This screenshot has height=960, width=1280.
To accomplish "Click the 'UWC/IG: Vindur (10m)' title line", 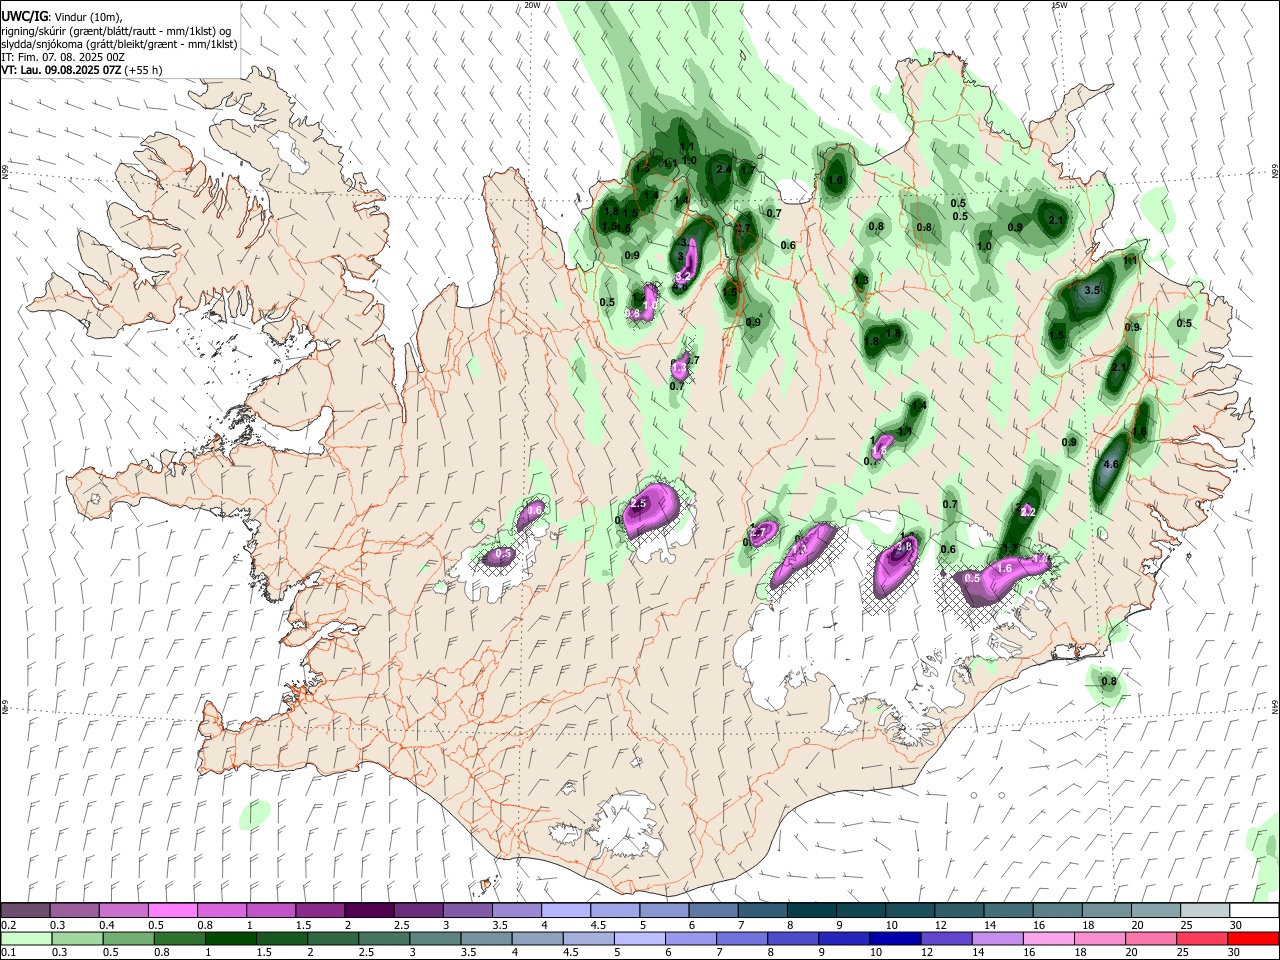I will [x=62, y=17].
